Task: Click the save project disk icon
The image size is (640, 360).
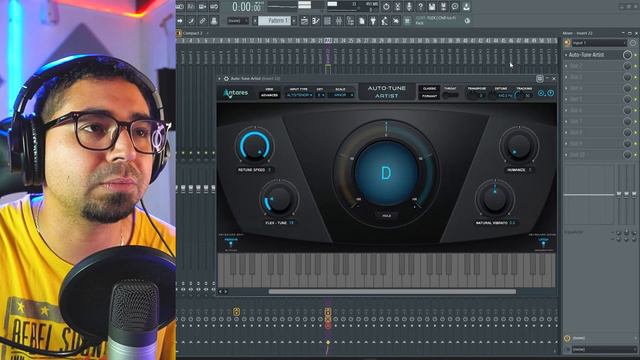Action: (x=432, y=7)
